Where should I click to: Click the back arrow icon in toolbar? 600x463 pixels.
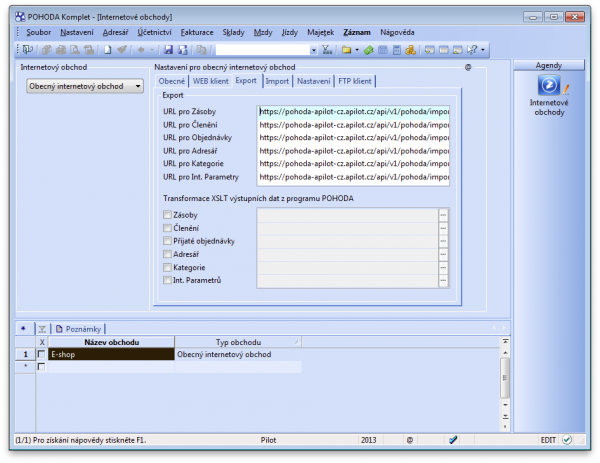pos(140,50)
